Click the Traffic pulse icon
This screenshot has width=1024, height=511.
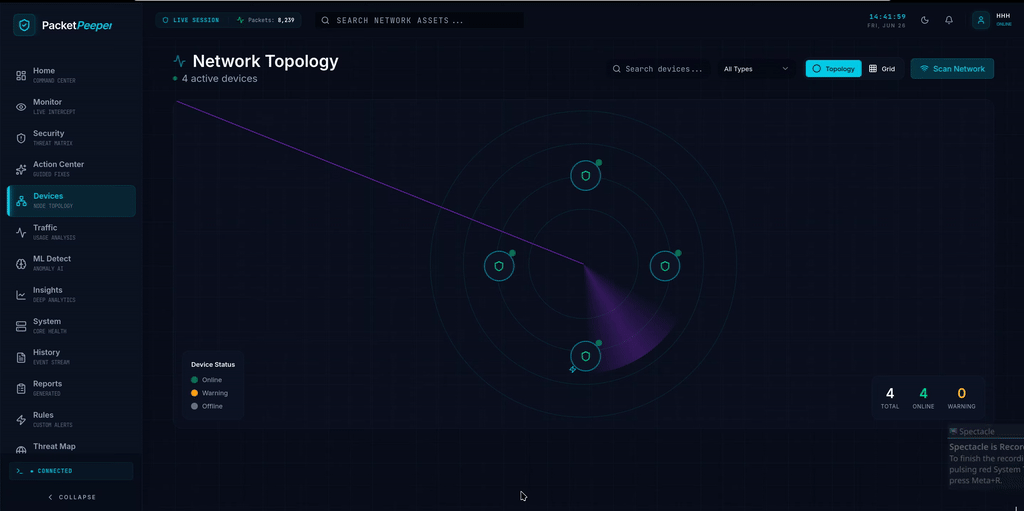tap(21, 232)
